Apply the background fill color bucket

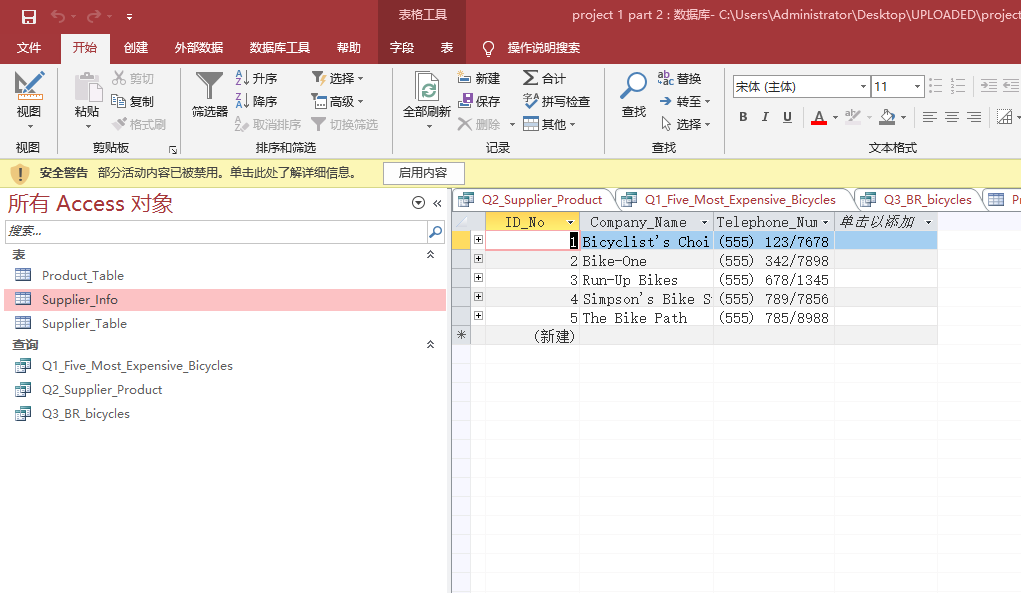coord(887,117)
